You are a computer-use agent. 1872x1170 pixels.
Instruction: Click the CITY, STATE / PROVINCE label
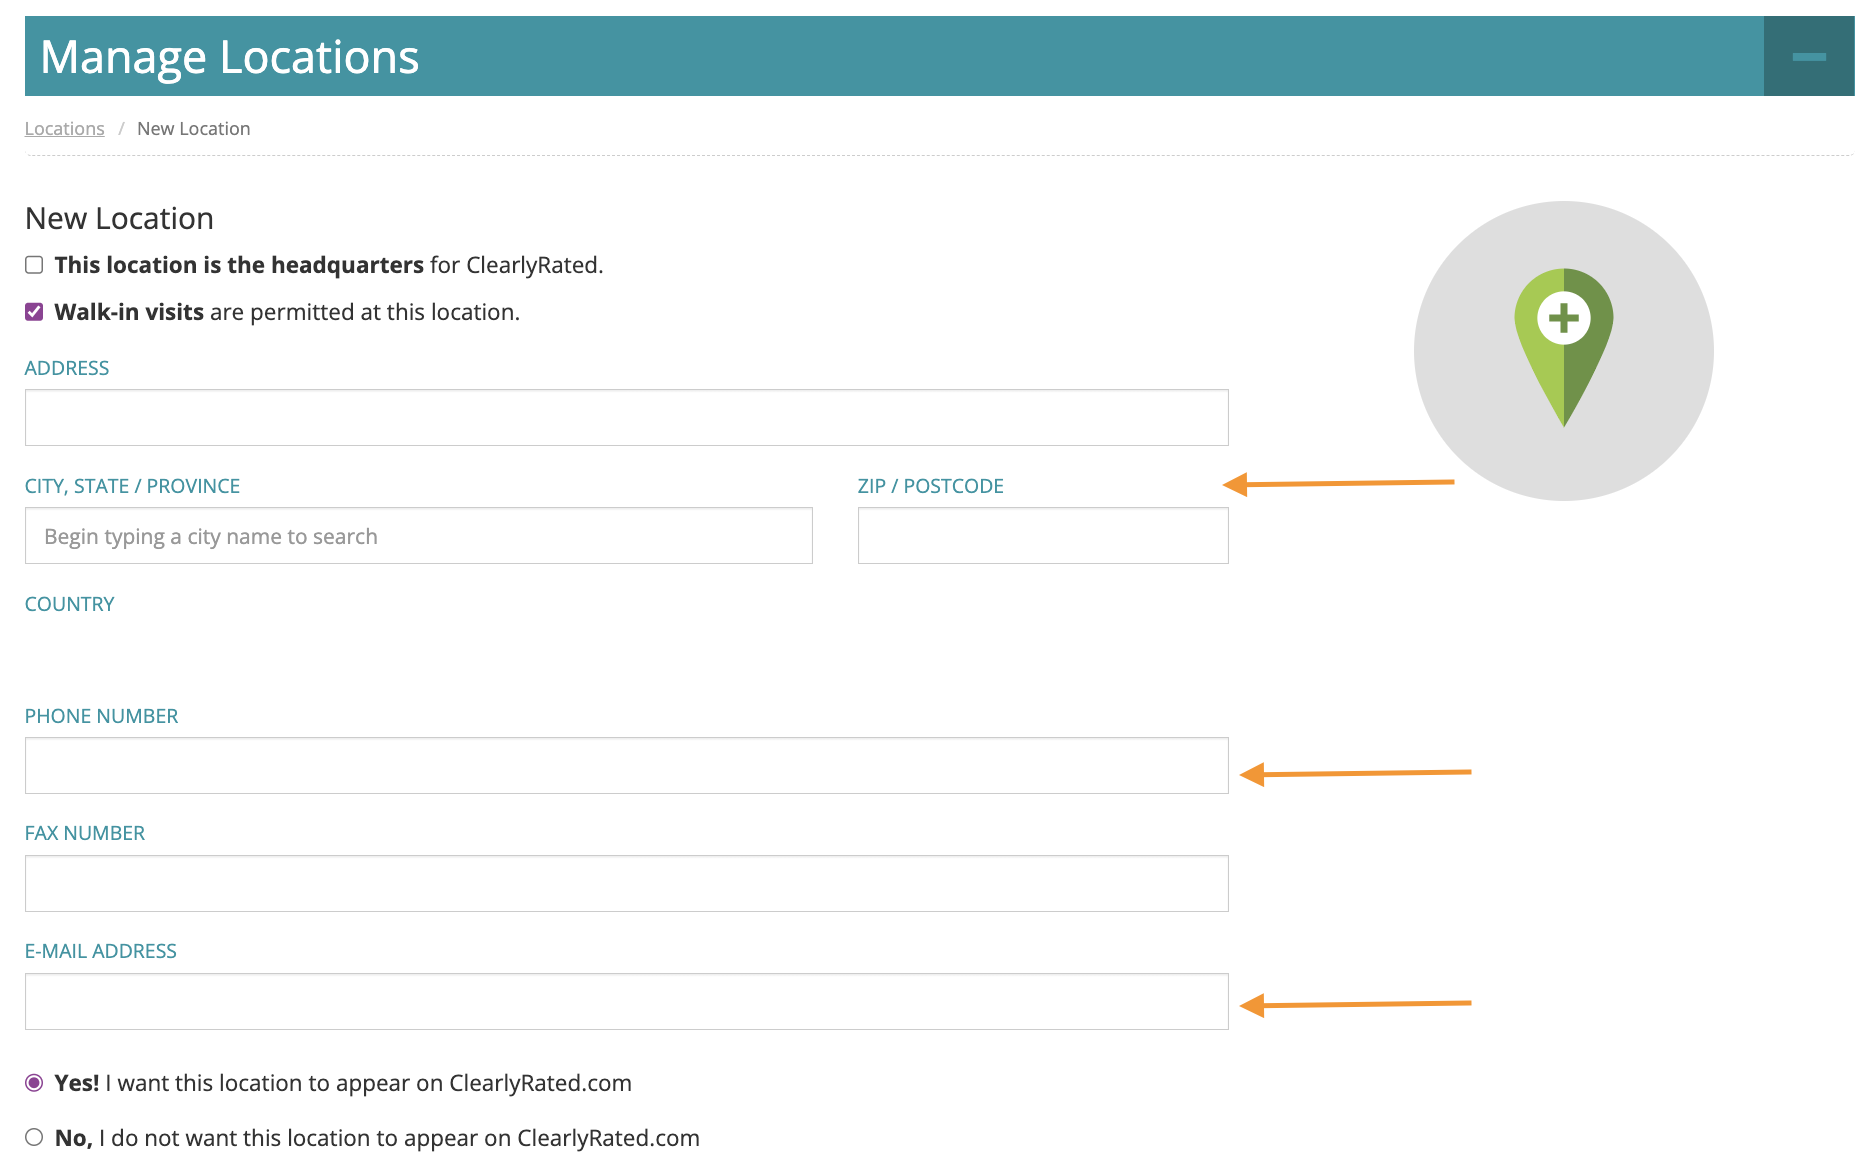132,486
